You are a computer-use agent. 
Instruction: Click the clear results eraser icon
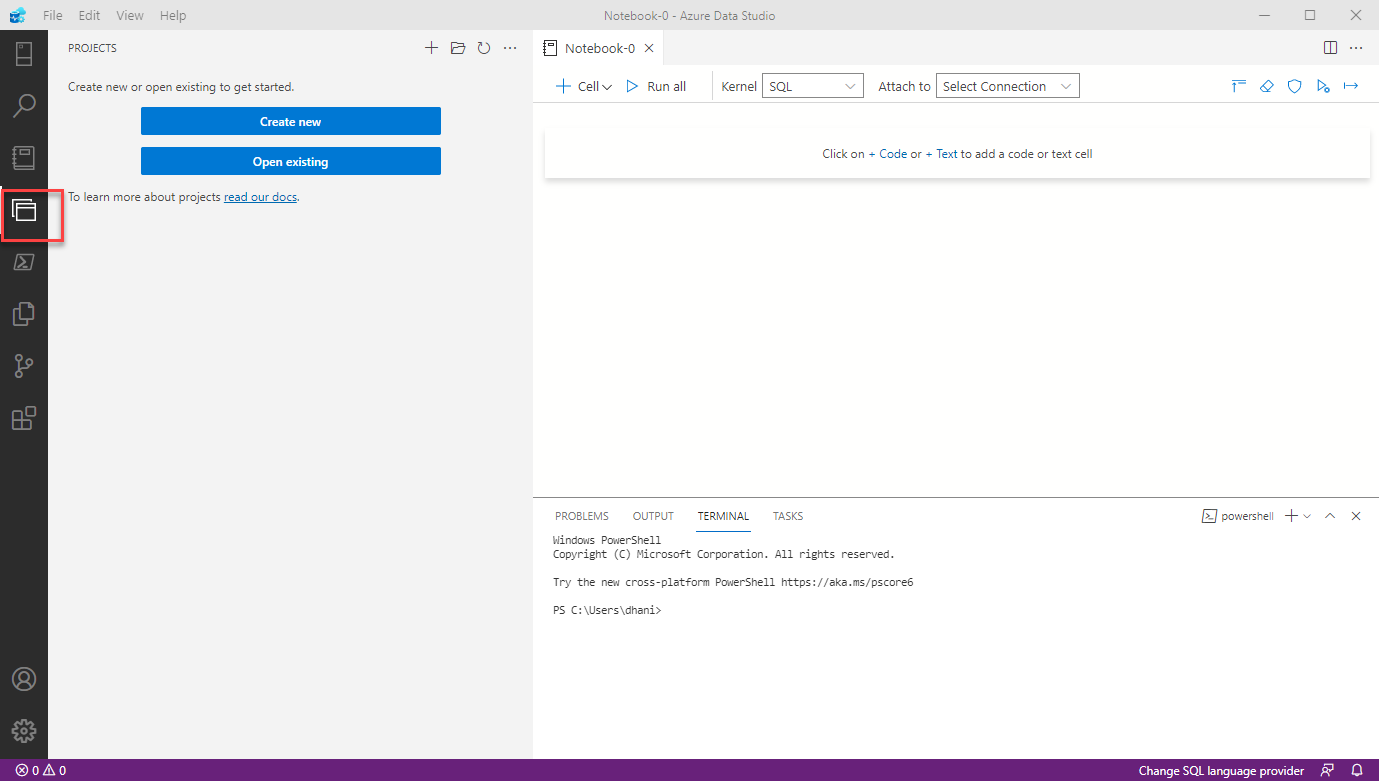1267,86
